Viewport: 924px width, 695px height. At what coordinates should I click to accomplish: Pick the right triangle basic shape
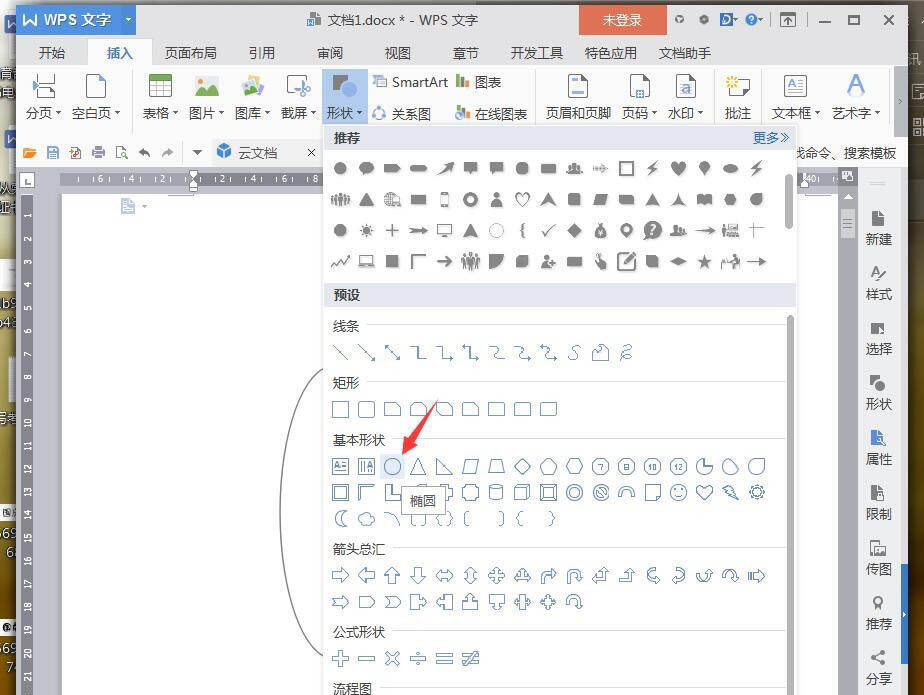[x=444, y=466]
